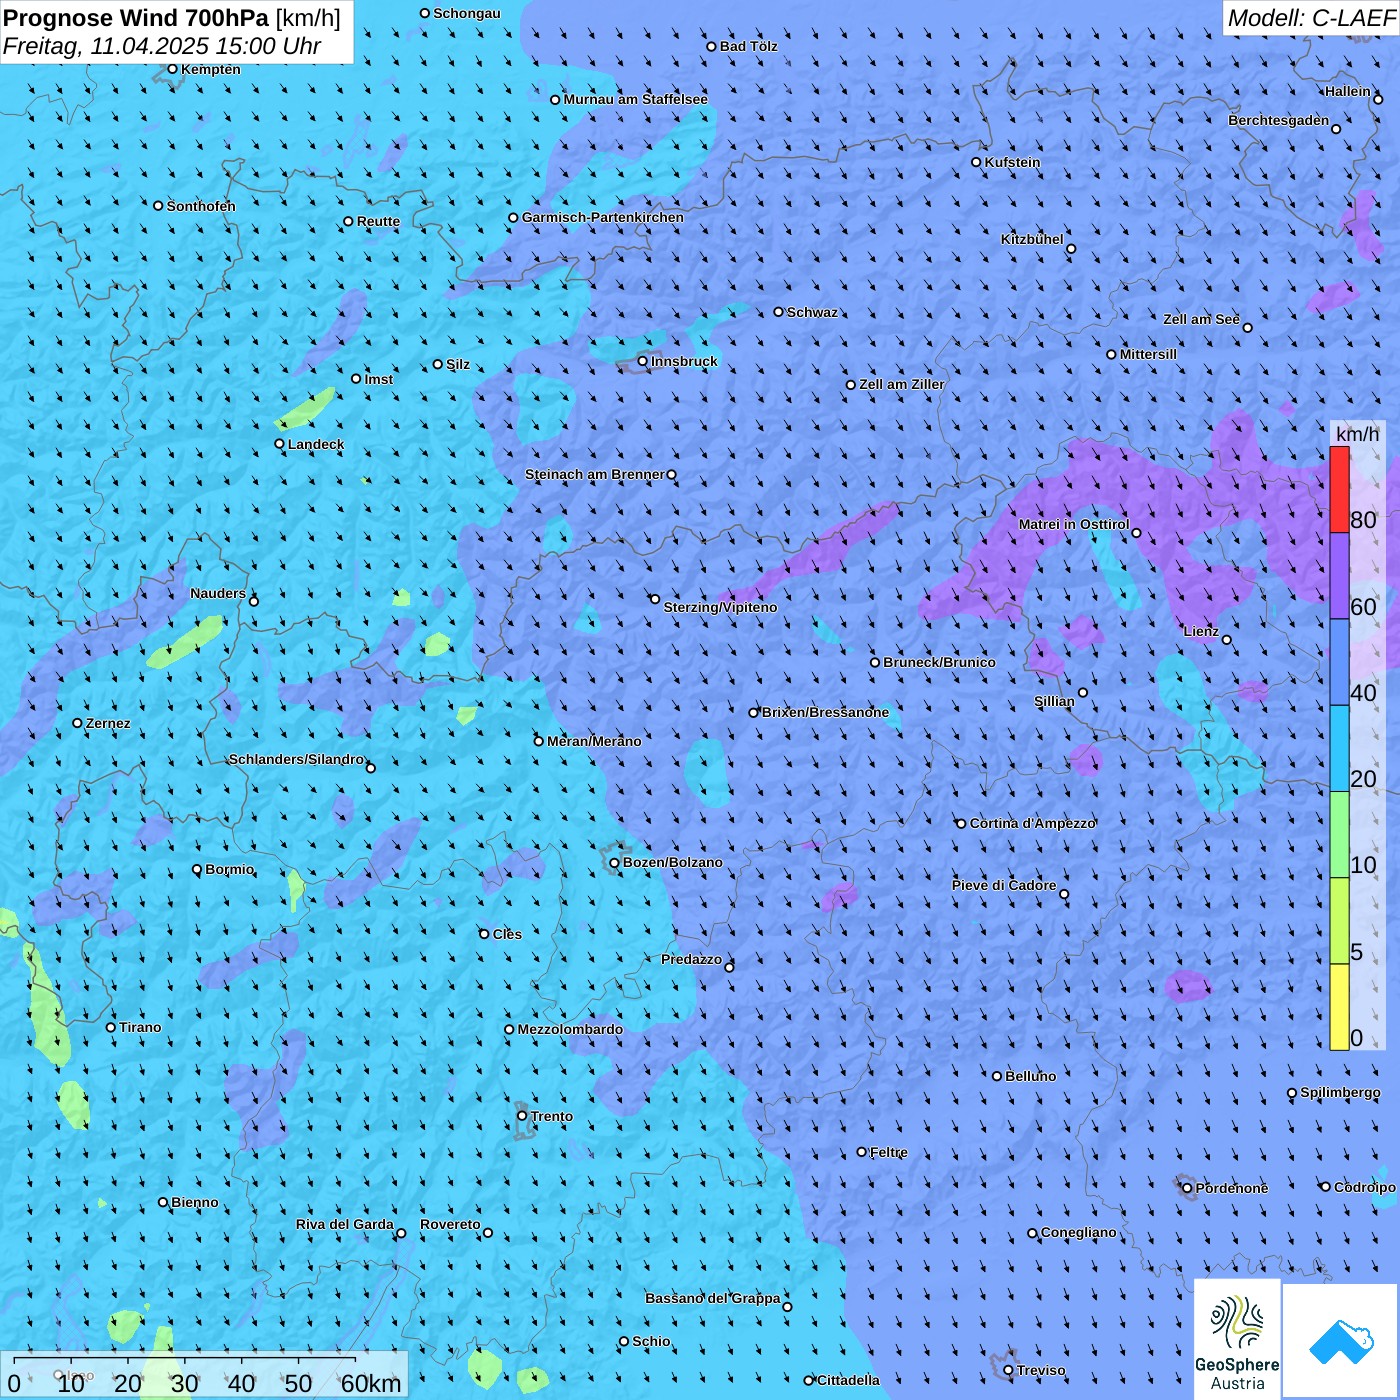Viewport: 1400px width, 1400px height.
Task: Click the purple 60 km/h legend color
Action: coord(1339,576)
